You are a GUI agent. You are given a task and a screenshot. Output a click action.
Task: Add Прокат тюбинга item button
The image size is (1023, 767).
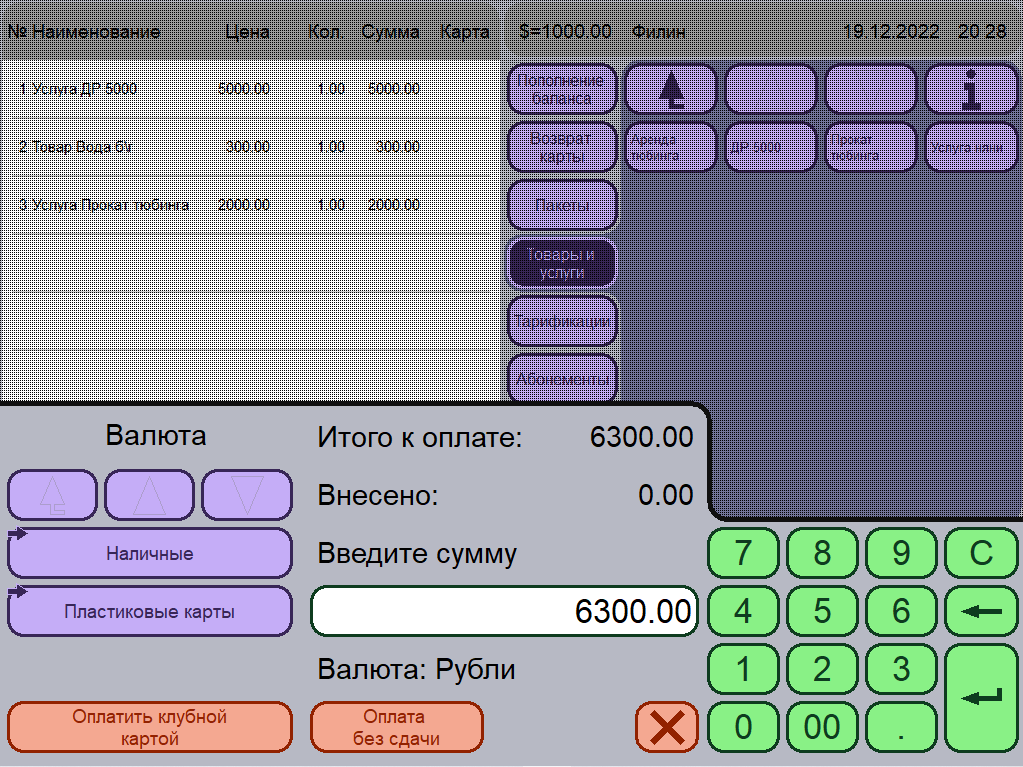click(x=871, y=147)
